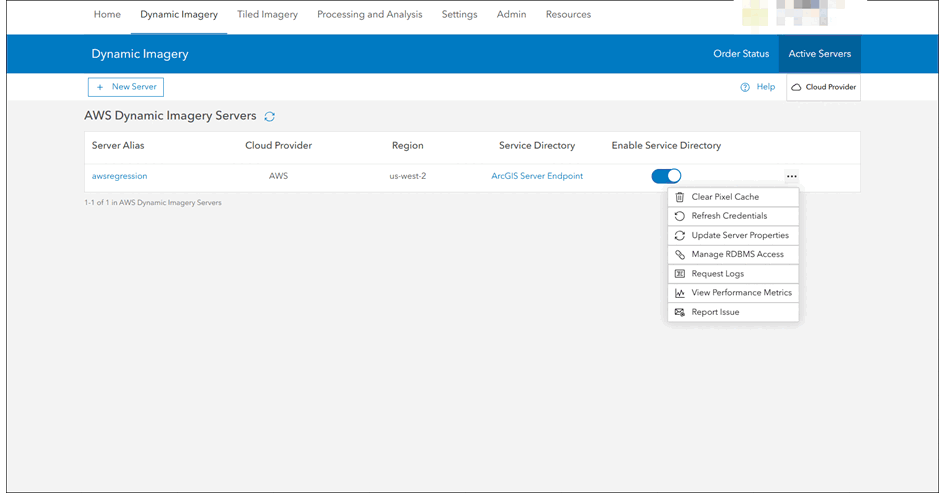Open the Admin tab
Screen dimensions: 945x493
tap(511, 14)
